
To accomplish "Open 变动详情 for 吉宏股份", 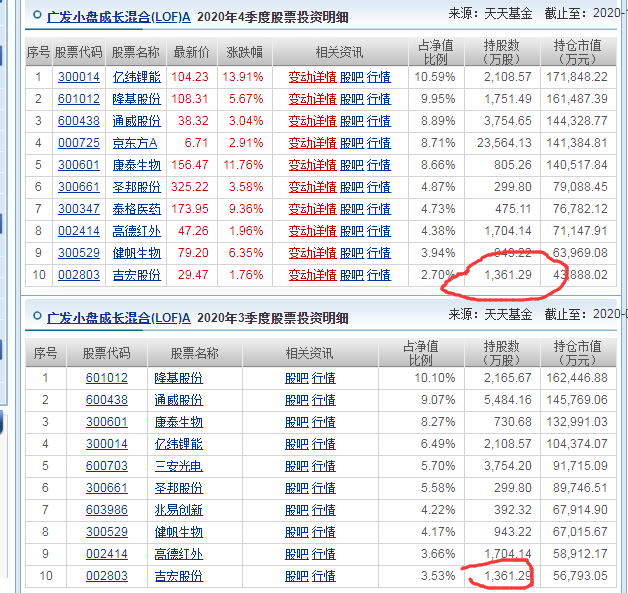I will click(312, 275).
